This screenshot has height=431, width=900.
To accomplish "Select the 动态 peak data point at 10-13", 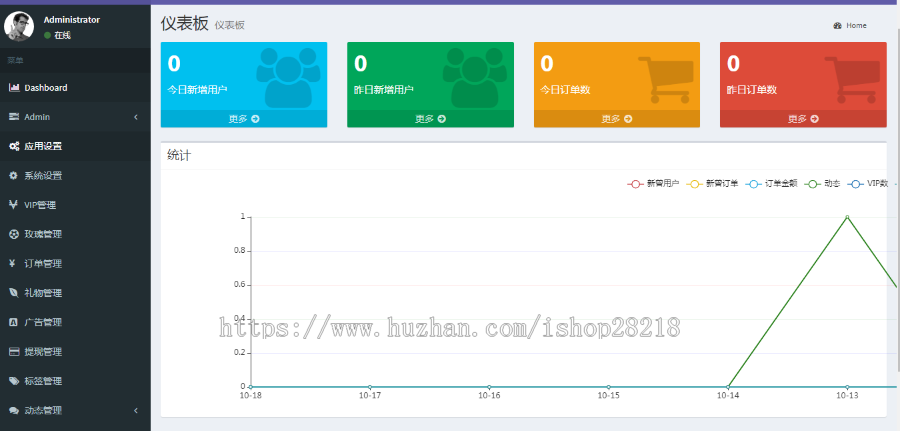I will coord(847,217).
